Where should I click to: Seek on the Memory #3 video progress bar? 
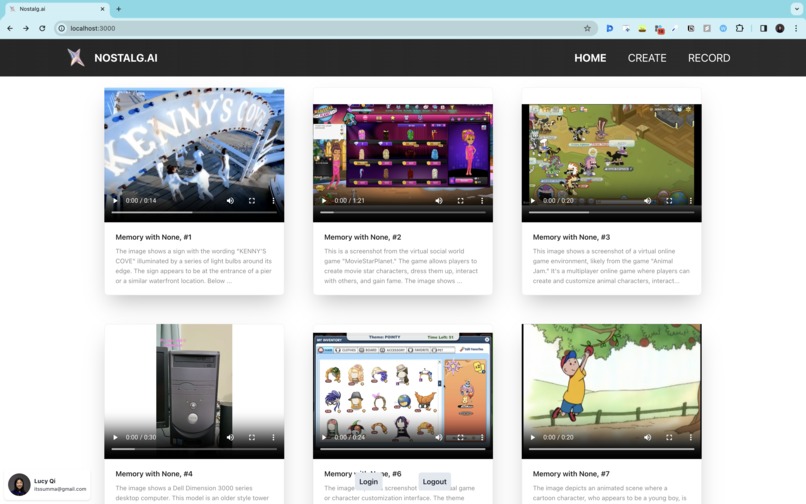[x=611, y=212]
